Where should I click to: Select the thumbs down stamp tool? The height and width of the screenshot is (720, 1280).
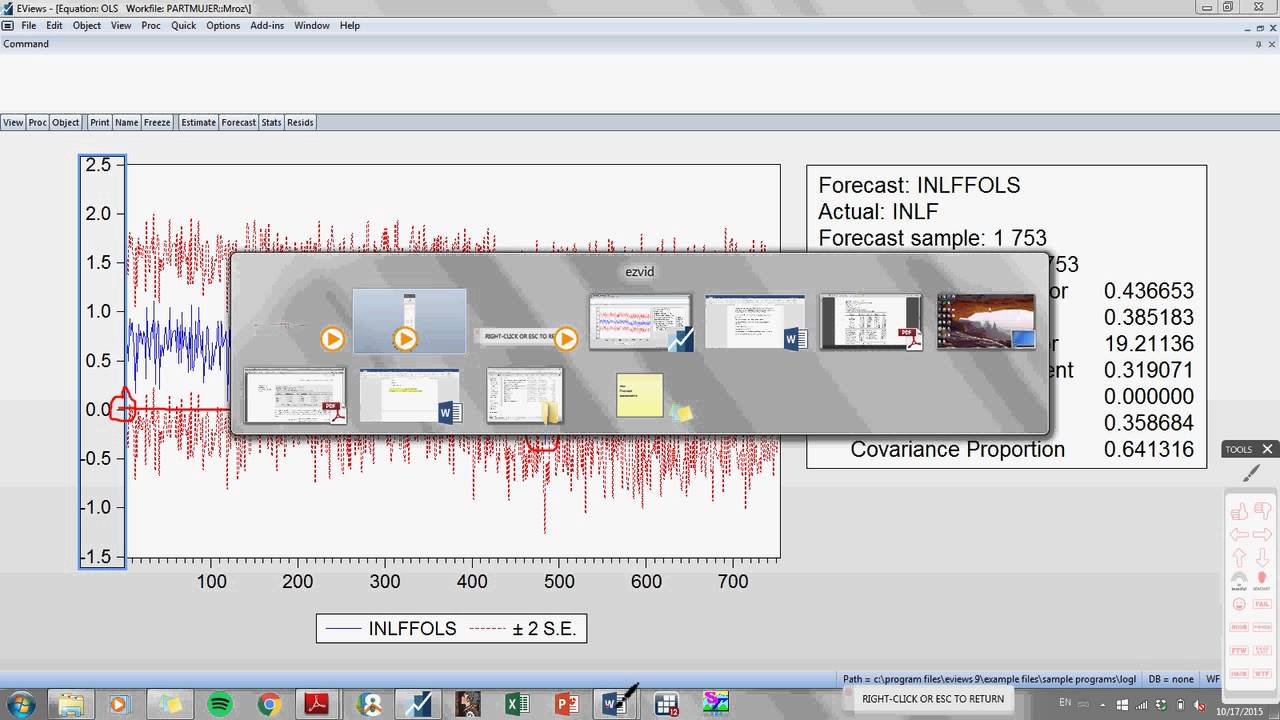click(1261, 510)
